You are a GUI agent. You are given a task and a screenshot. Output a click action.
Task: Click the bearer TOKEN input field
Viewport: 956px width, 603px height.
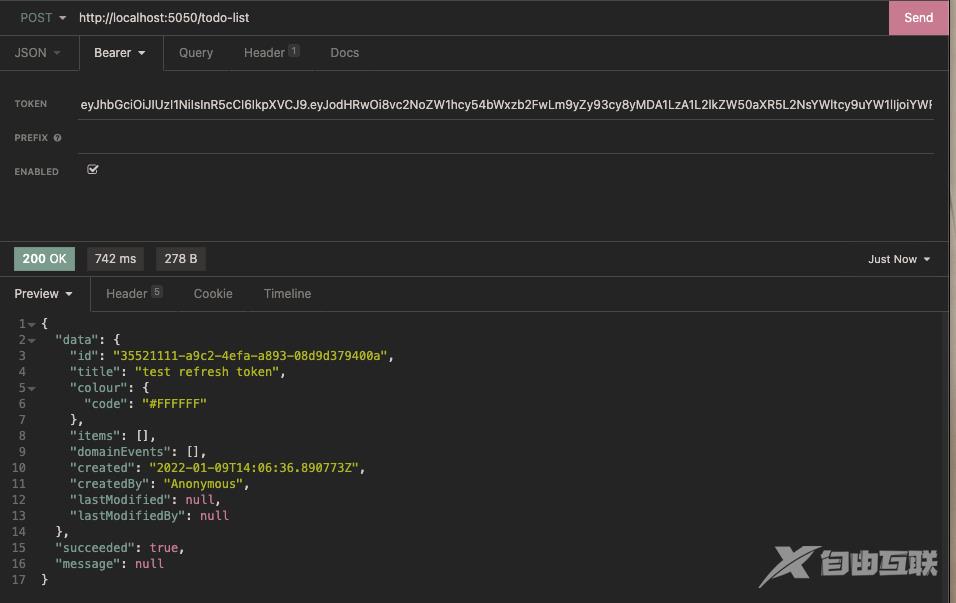tap(505, 104)
